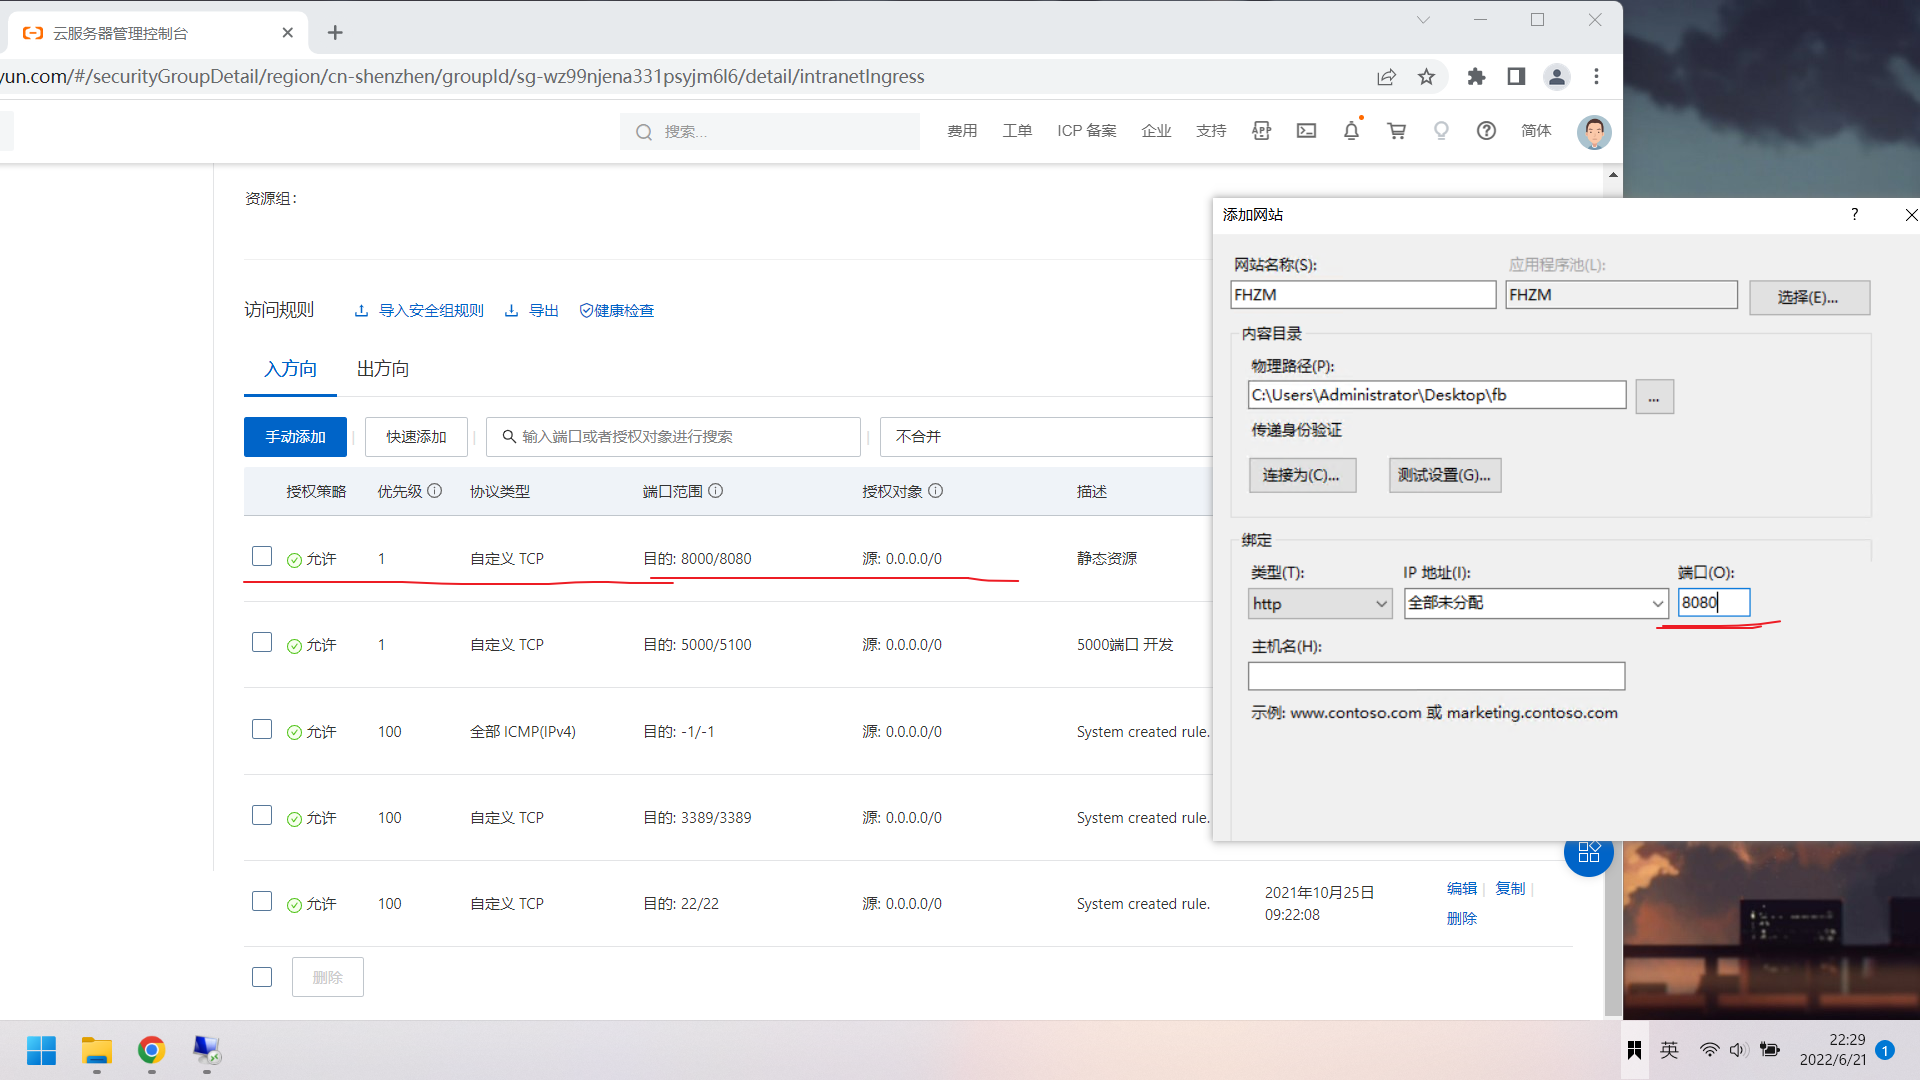Click the share page icon in address bar
This screenshot has width=1920, height=1080.
pyautogui.click(x=1386, y=77)
